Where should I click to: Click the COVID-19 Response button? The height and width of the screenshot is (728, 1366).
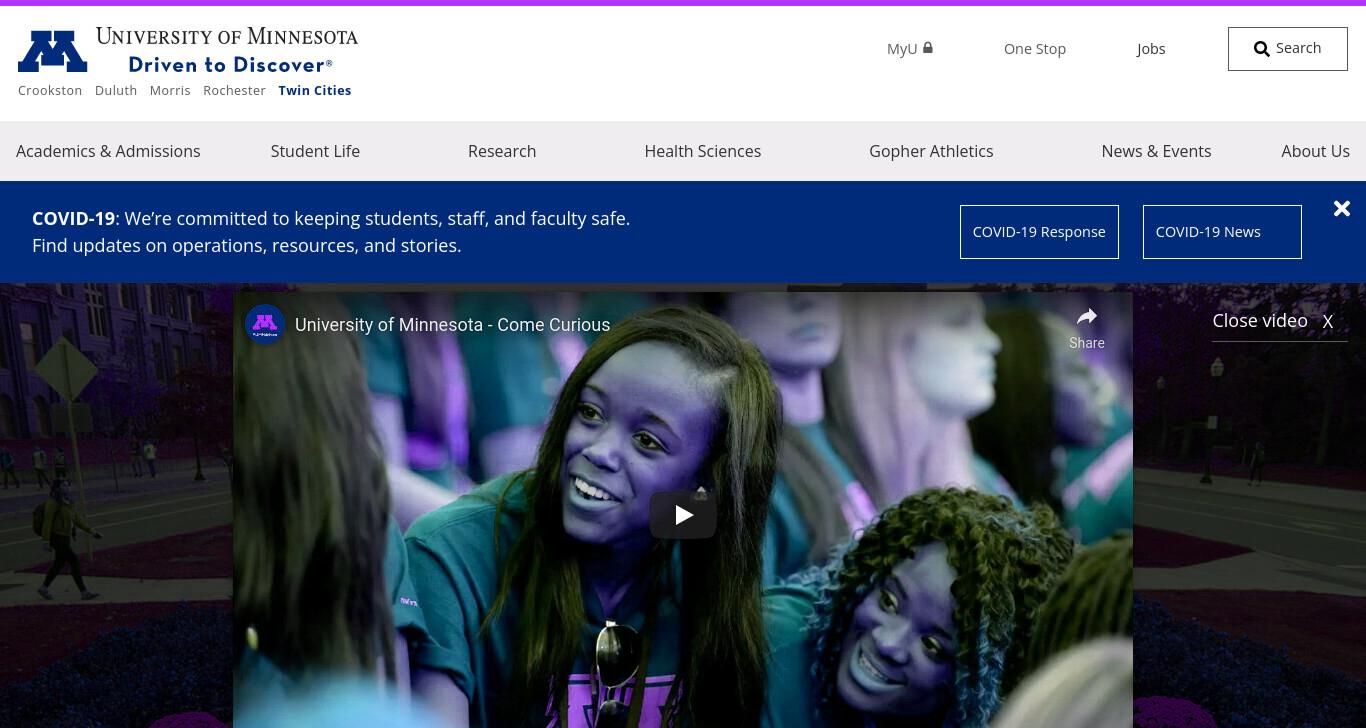(1039, 232)
